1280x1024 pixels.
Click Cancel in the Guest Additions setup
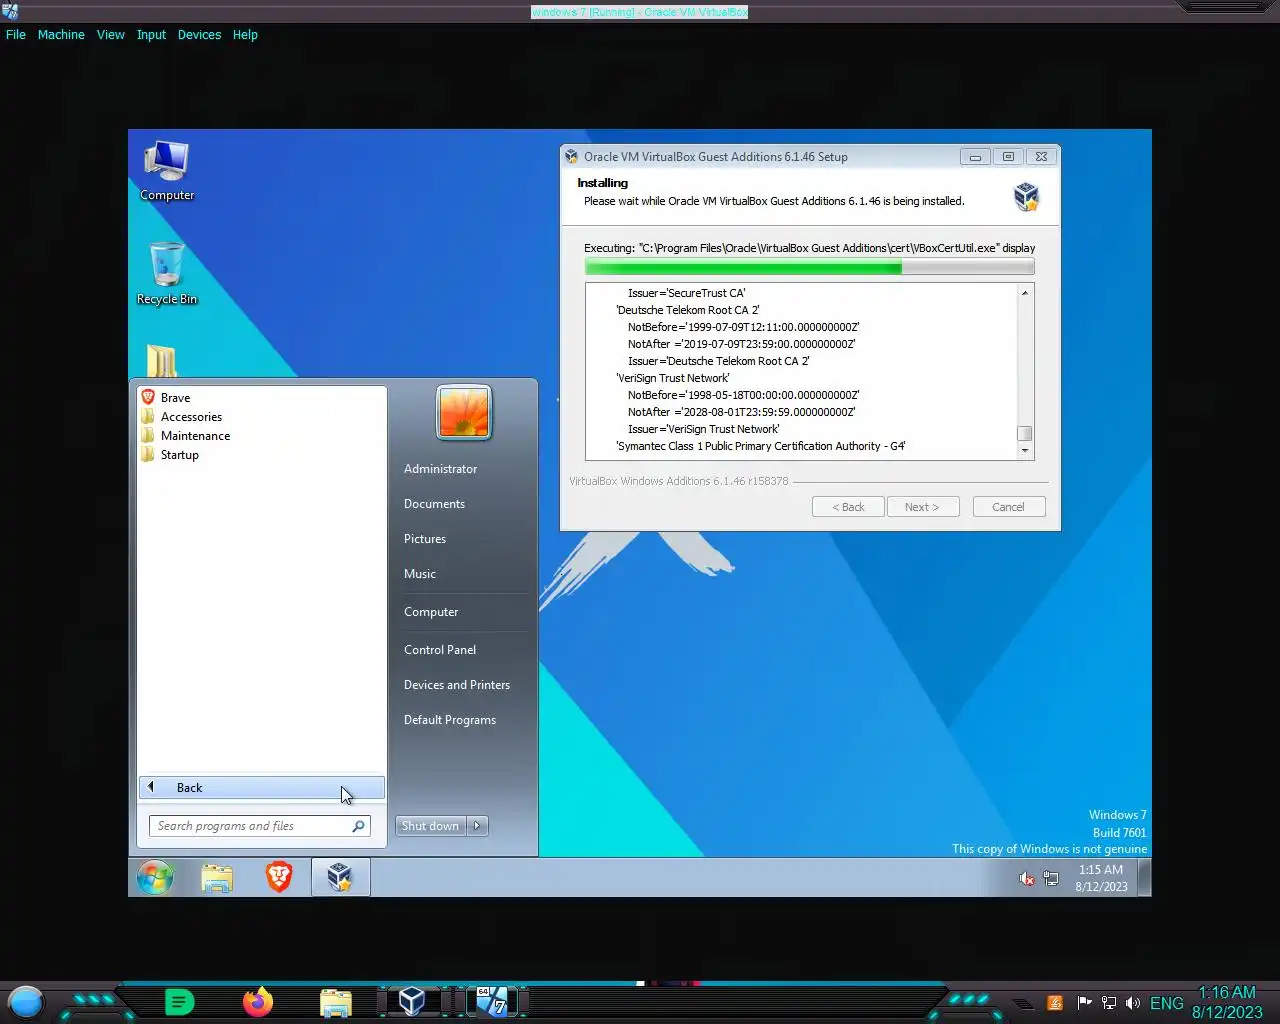(x=1008, y=507)
